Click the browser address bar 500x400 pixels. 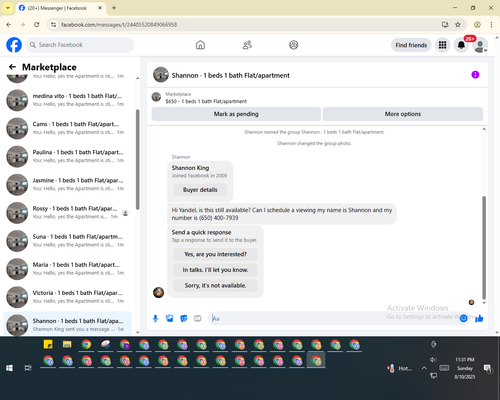tap(247, 25)
